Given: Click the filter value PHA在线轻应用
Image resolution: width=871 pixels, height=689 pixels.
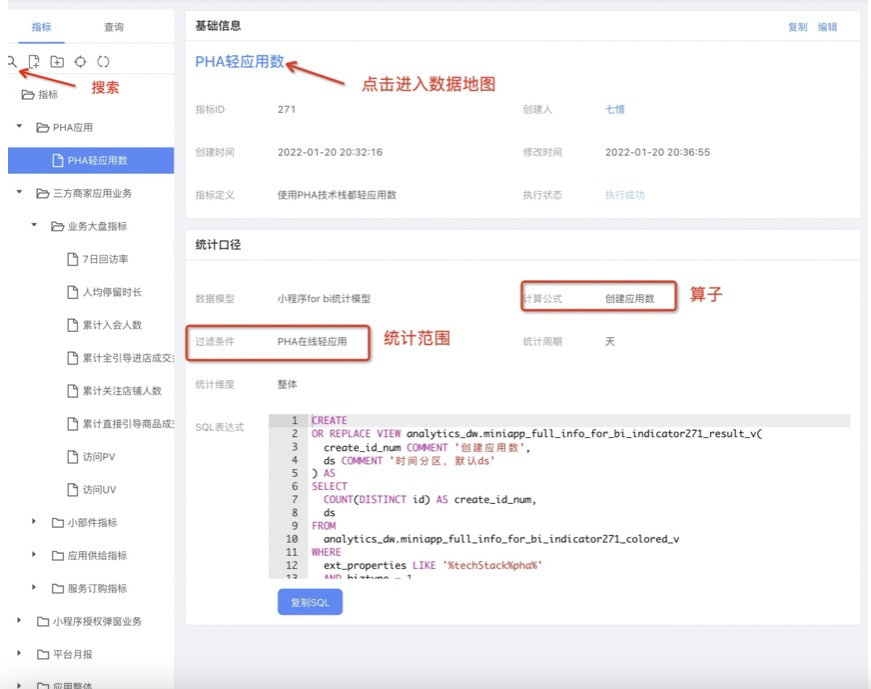Looking at the screenshot, I should 312,341.
